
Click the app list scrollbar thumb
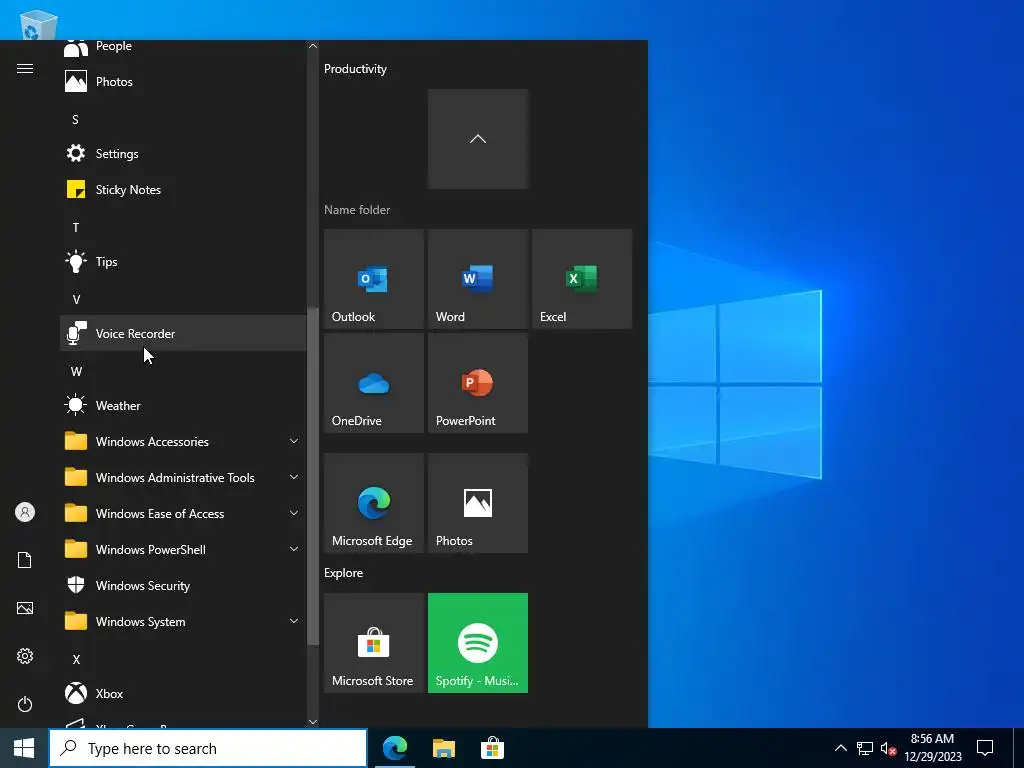tap(313, 477)
